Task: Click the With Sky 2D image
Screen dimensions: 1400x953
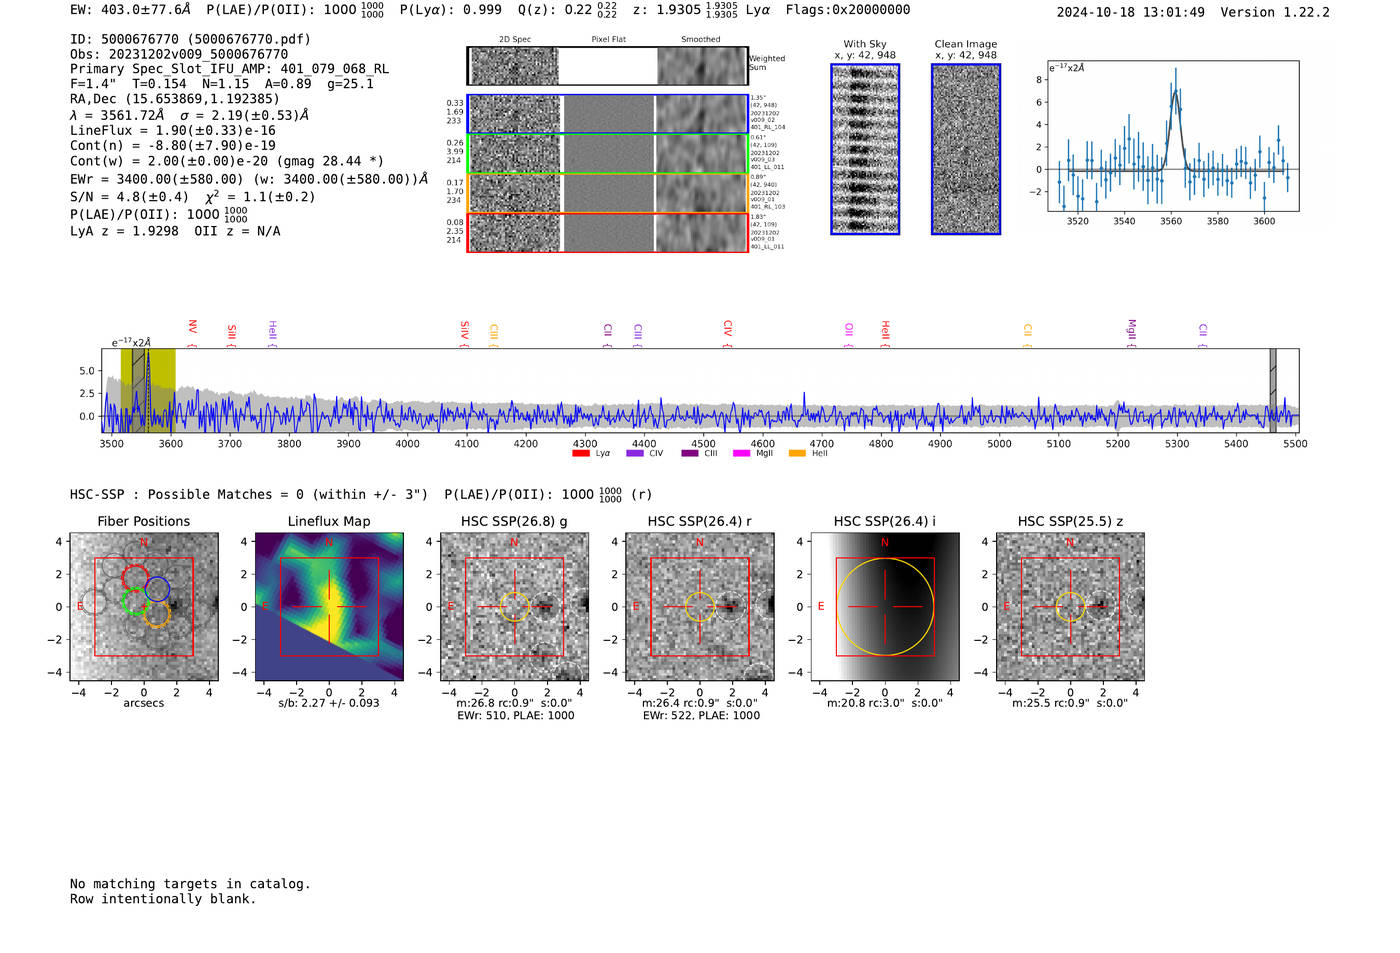Action: tap(865, 149)
